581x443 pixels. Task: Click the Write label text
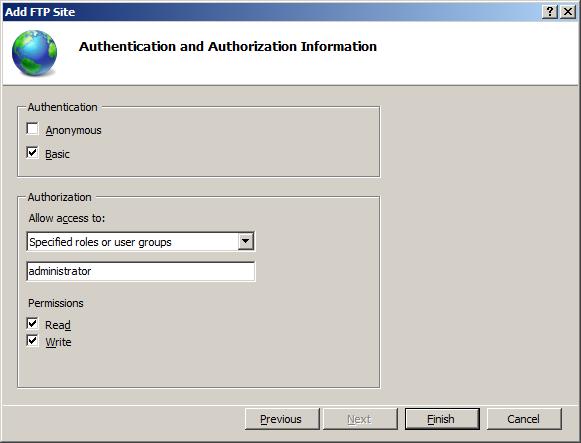pos(59,342)
